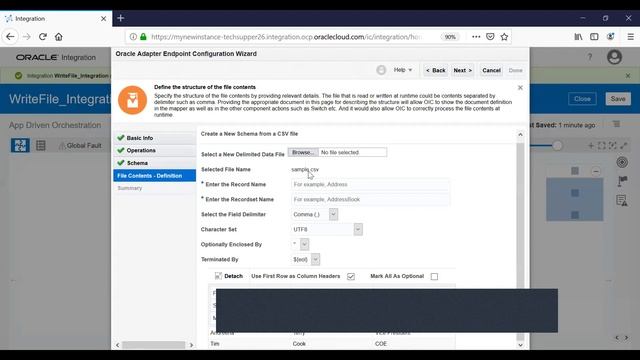The image size is (640, 360).
Task: Click the 90% zoom level indicator
Action: coord(450,37)
